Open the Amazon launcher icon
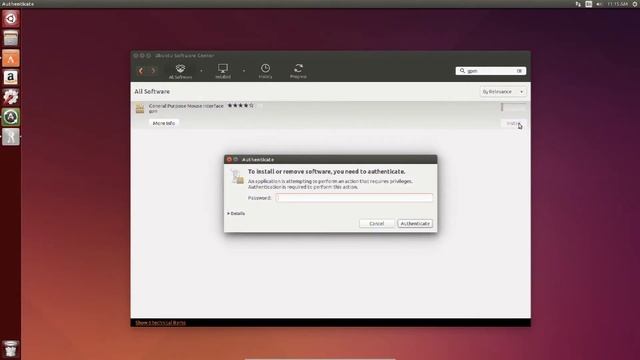The image size is (640, 360). pos(11,78)
